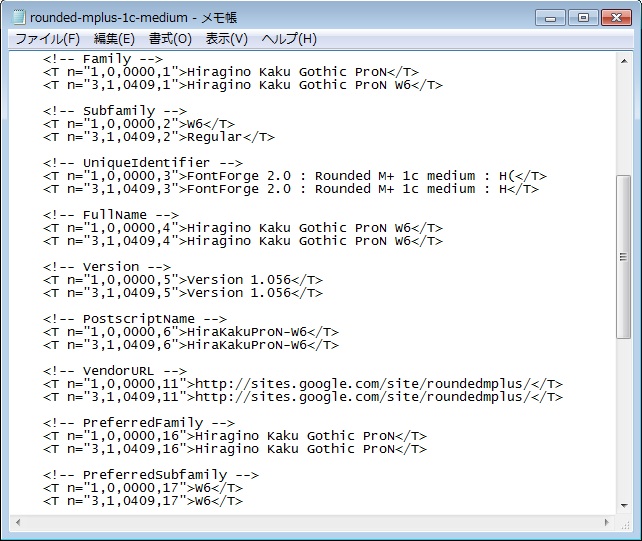
Task: Click the n="3,1,0409,5" Version 1.056 line
Action: tap(183, 293)
